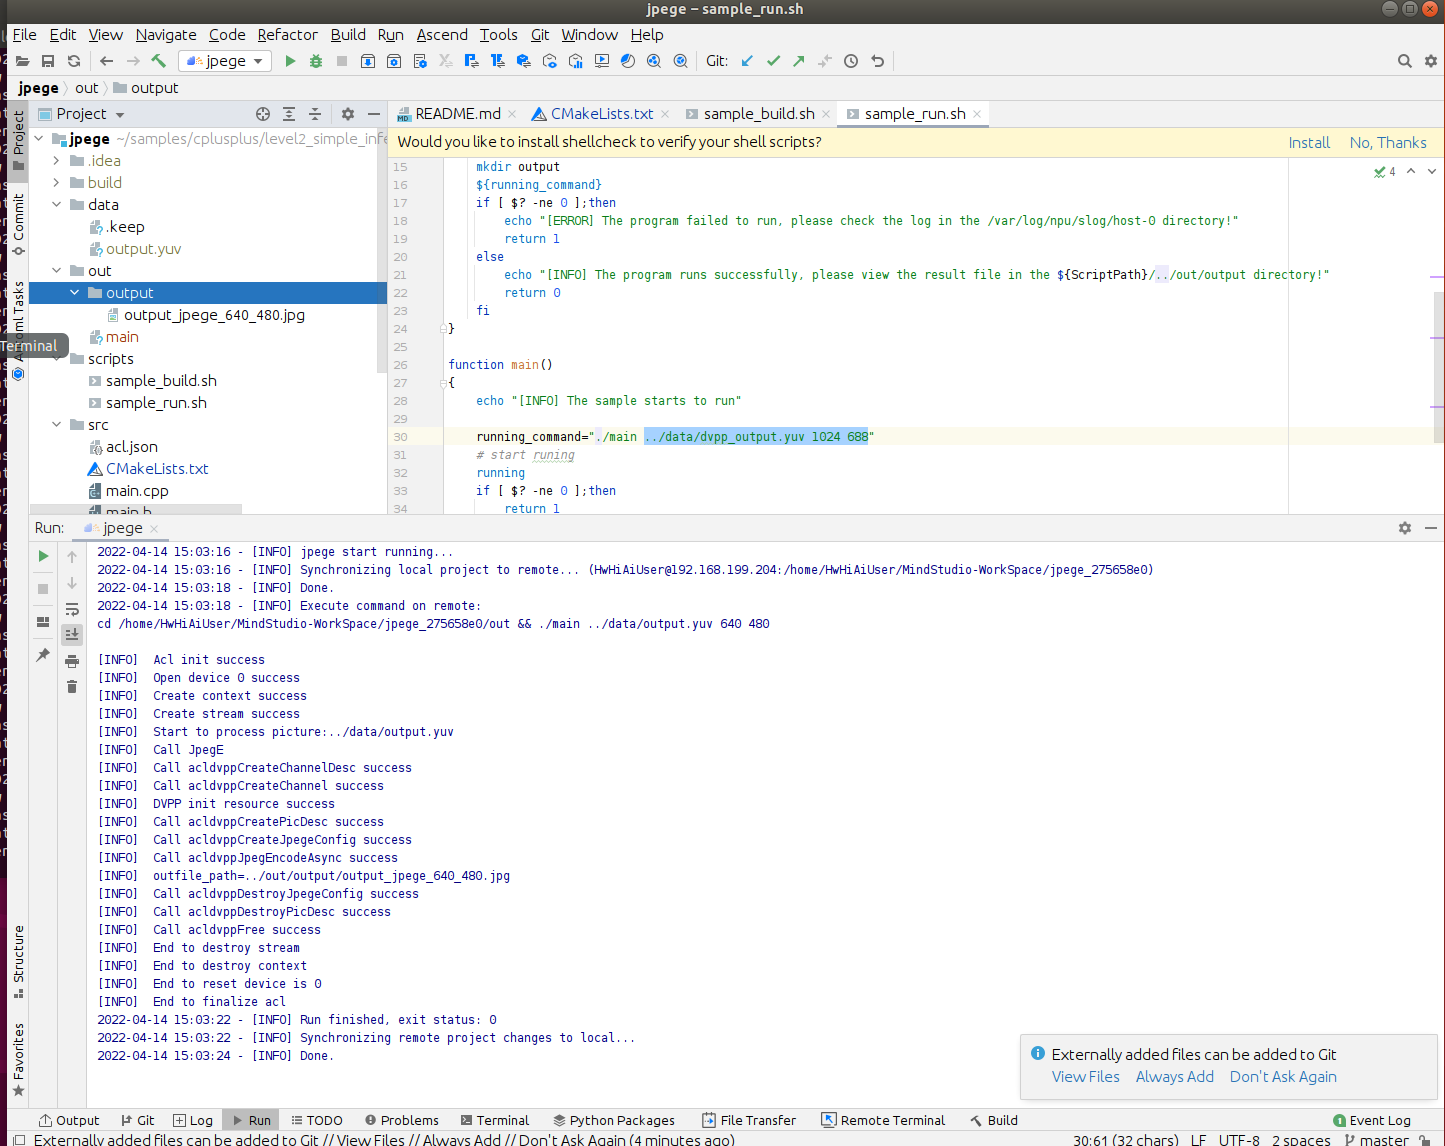The width and height of the screenshot is (1445, 1146).
Task: Open Git history clock icon
Action: pyautogui.click(x=851, y=61)
